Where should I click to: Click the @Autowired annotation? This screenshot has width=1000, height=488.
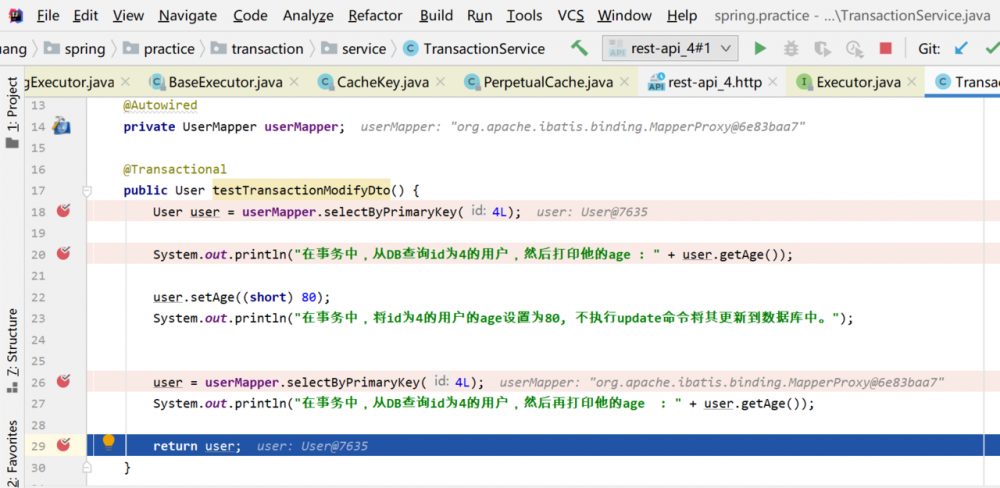(160, 105)
